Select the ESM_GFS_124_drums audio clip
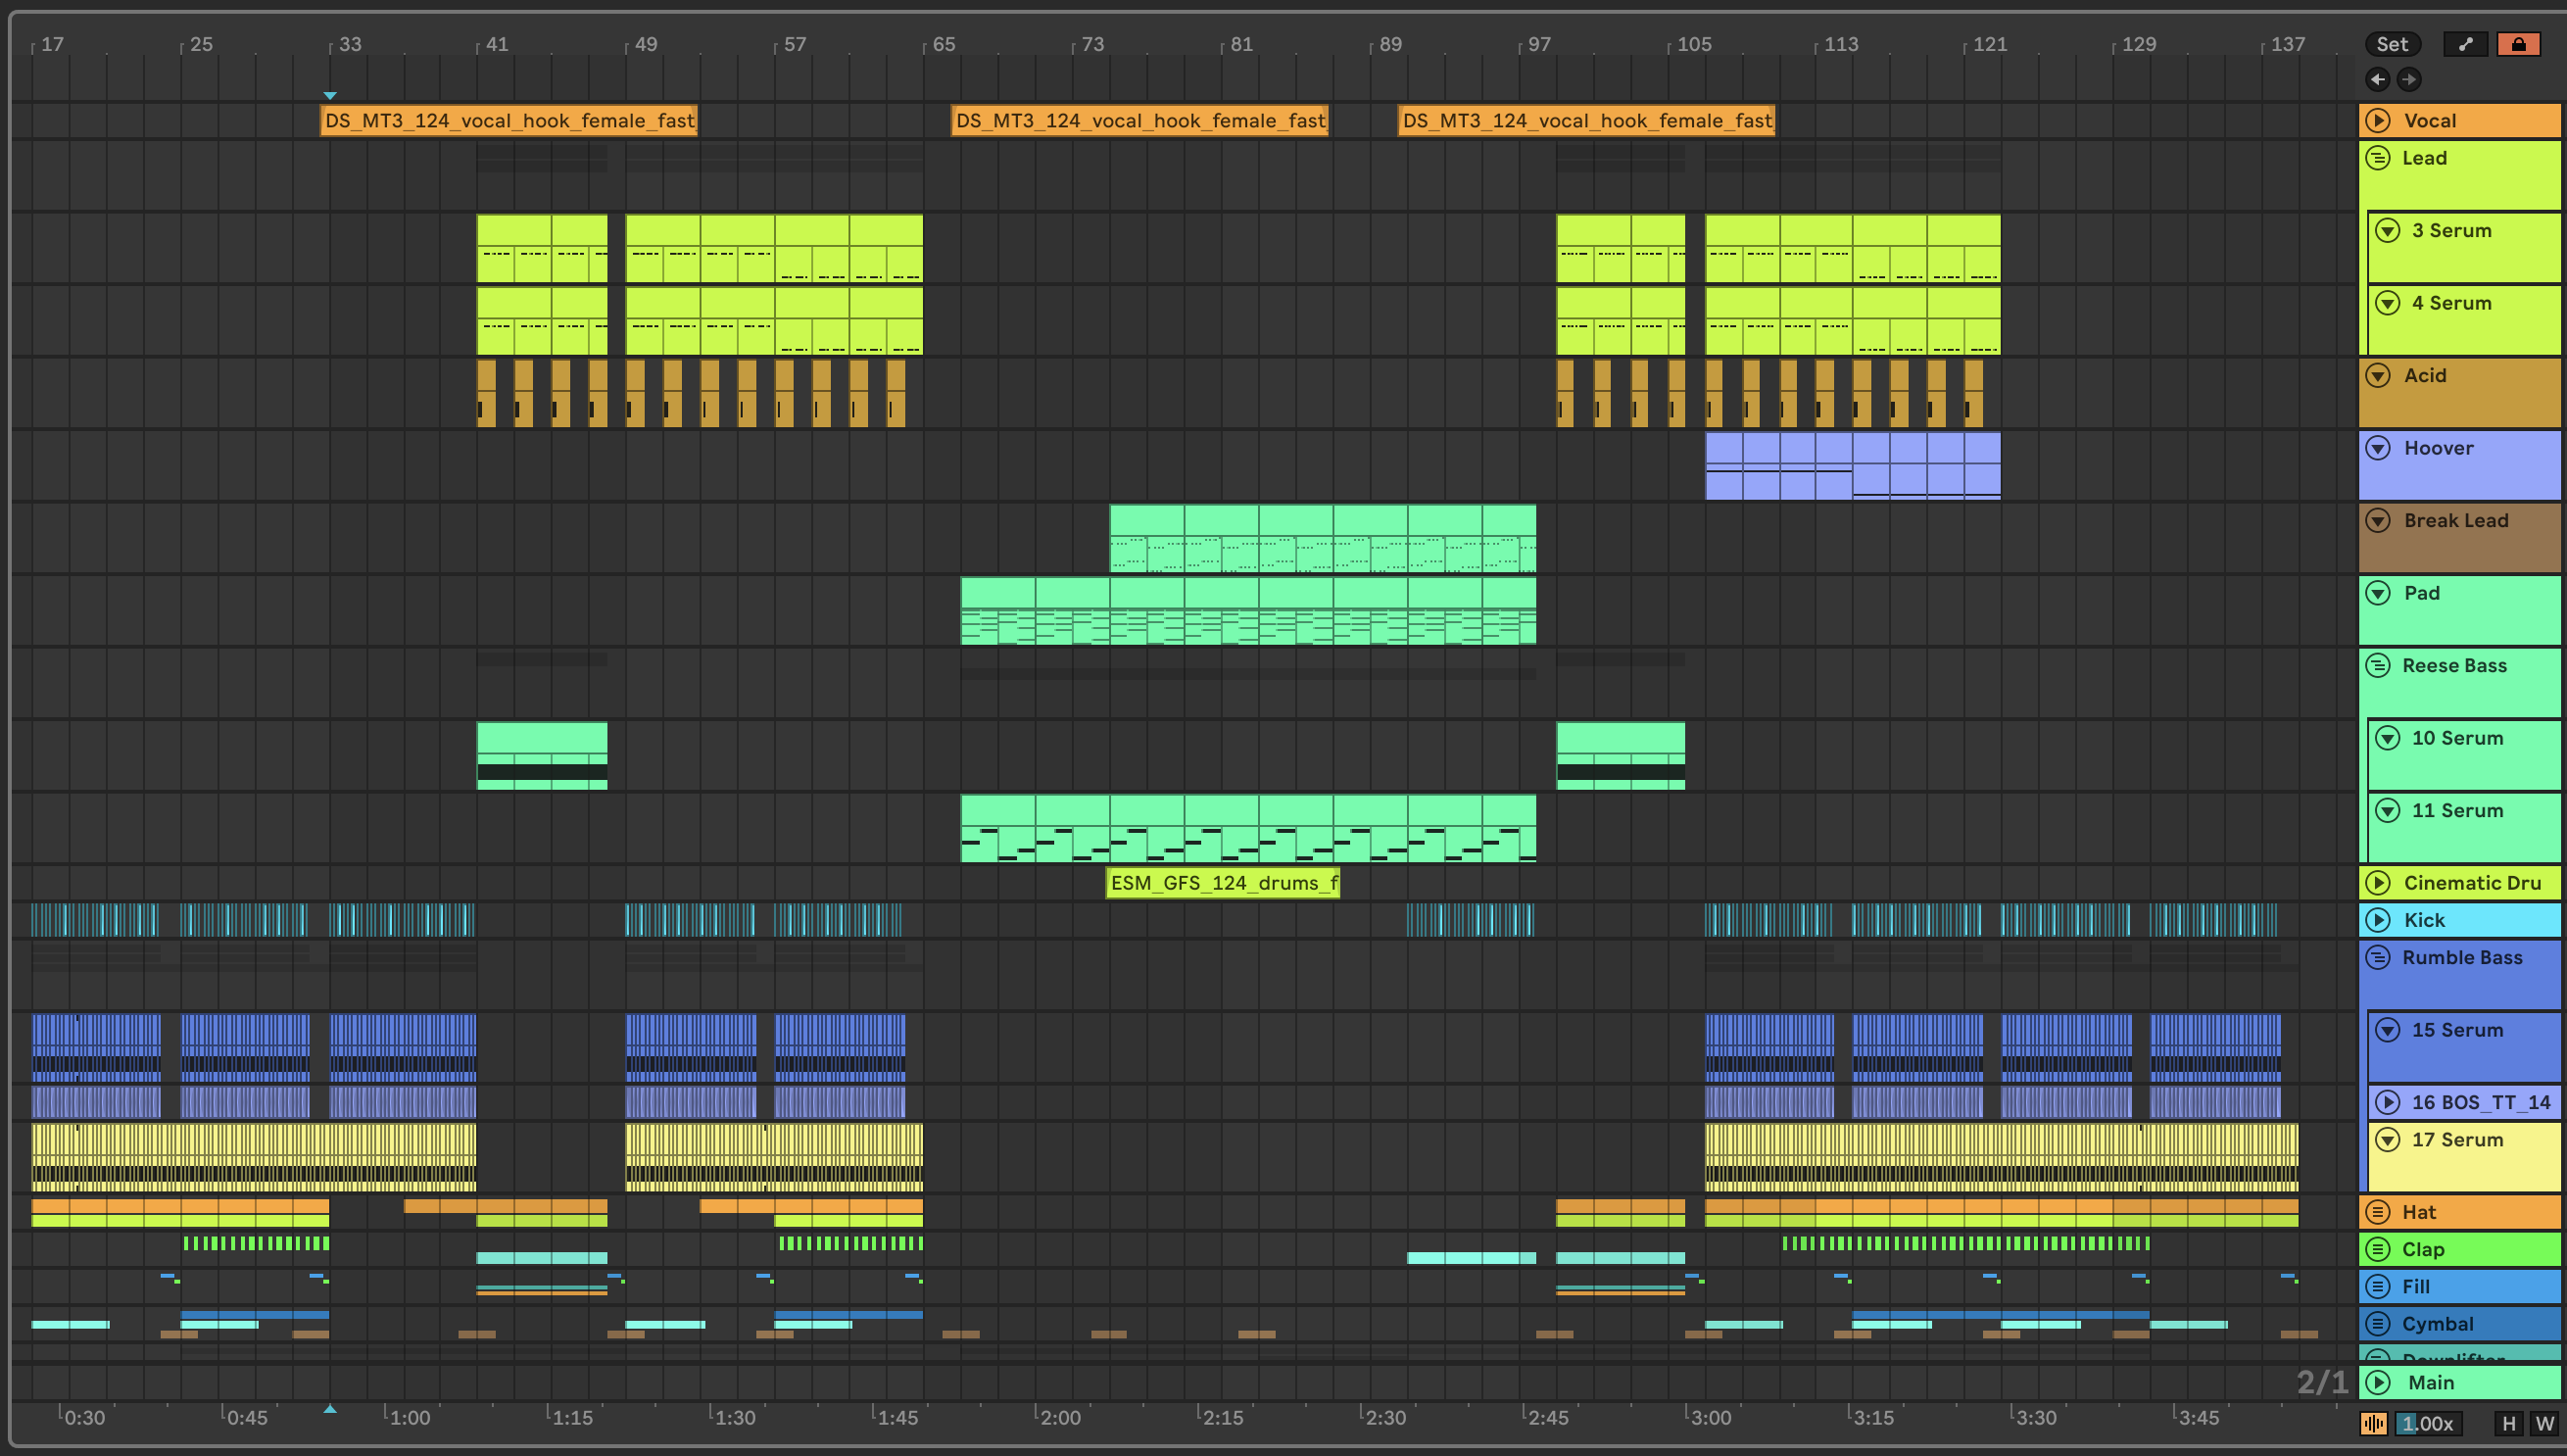The width and height of the screenshot is (2567, 1456). tap(1222, 883)
